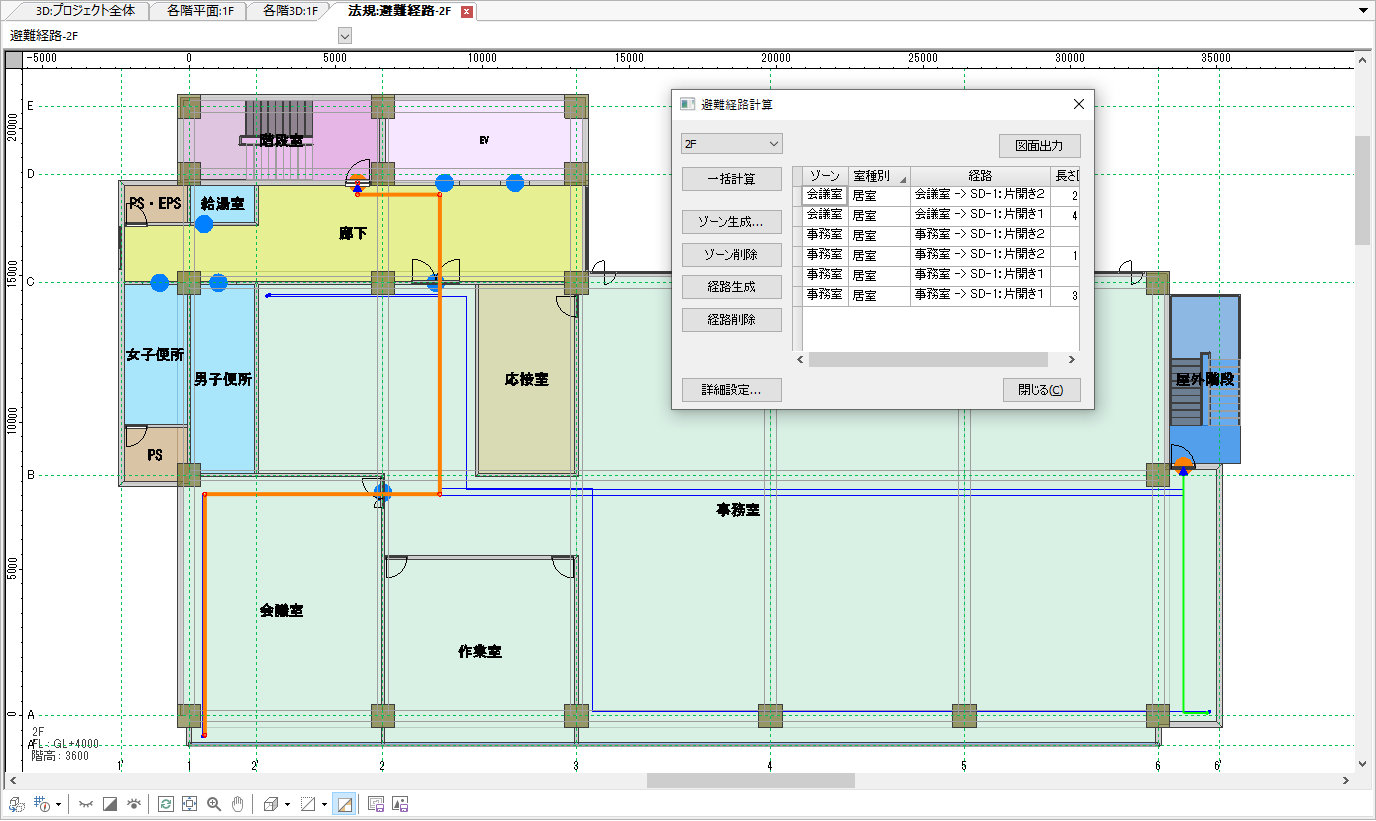Toggle the grid compass snap icon
Screen dimensions: 1376x821
tap(42, 804)
